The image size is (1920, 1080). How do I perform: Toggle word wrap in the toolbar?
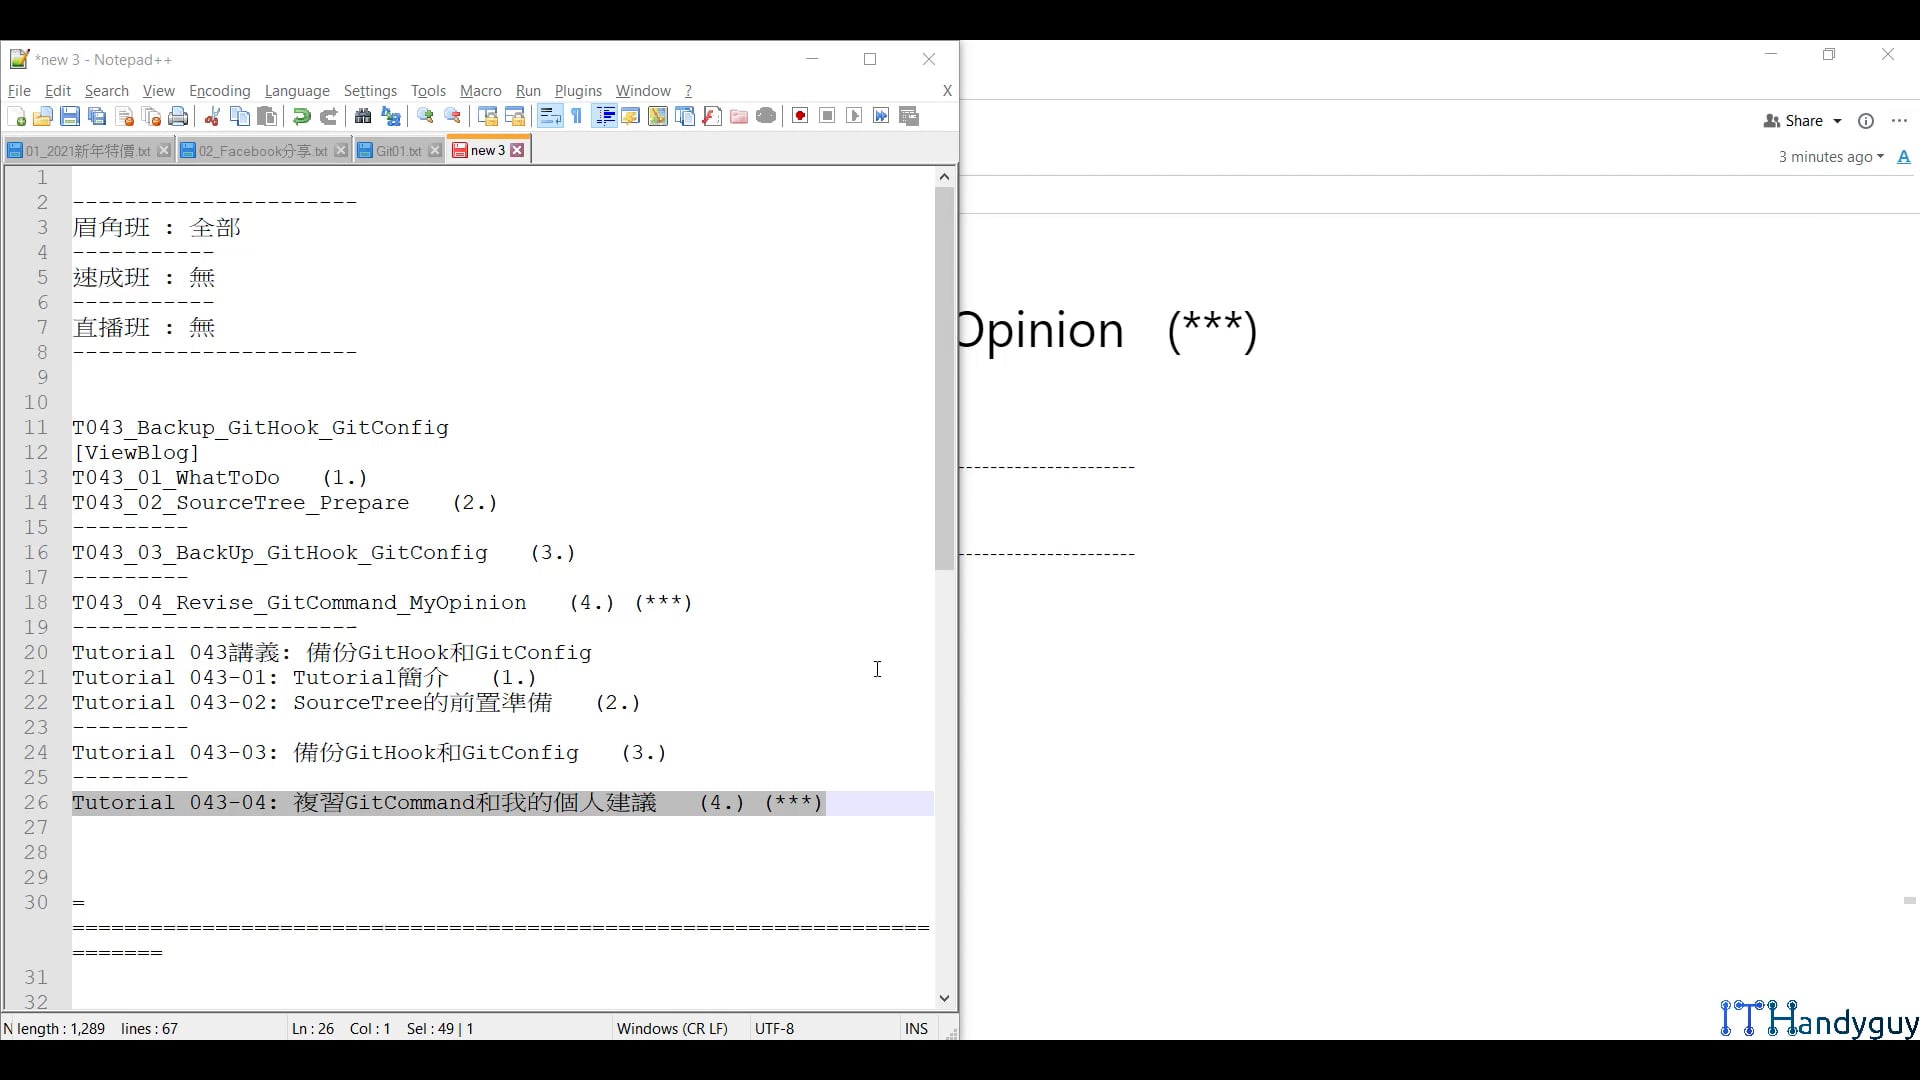(550, 116)
